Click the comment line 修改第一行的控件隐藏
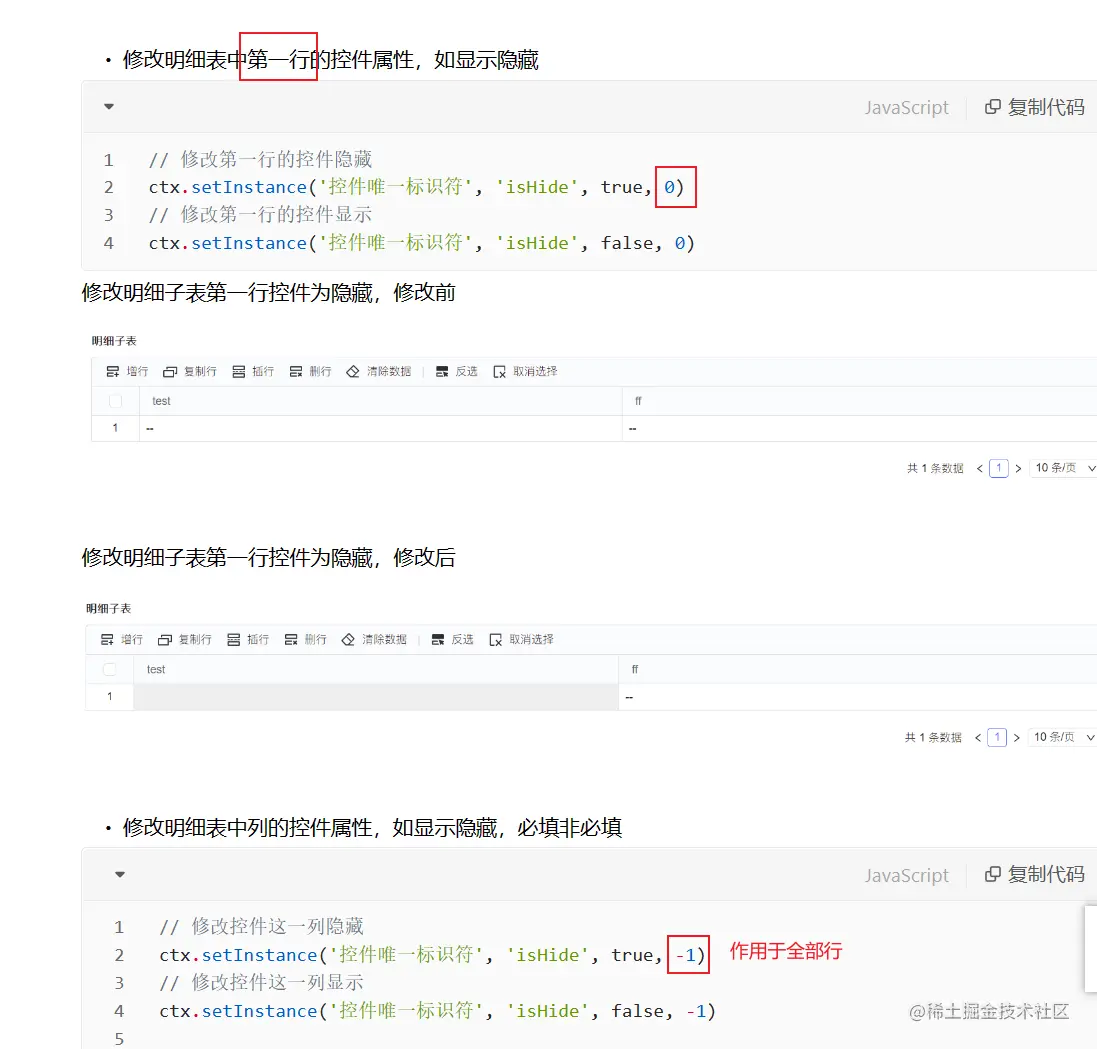Viewport: 1097px width, 1049px height. [x=260, y=160]
